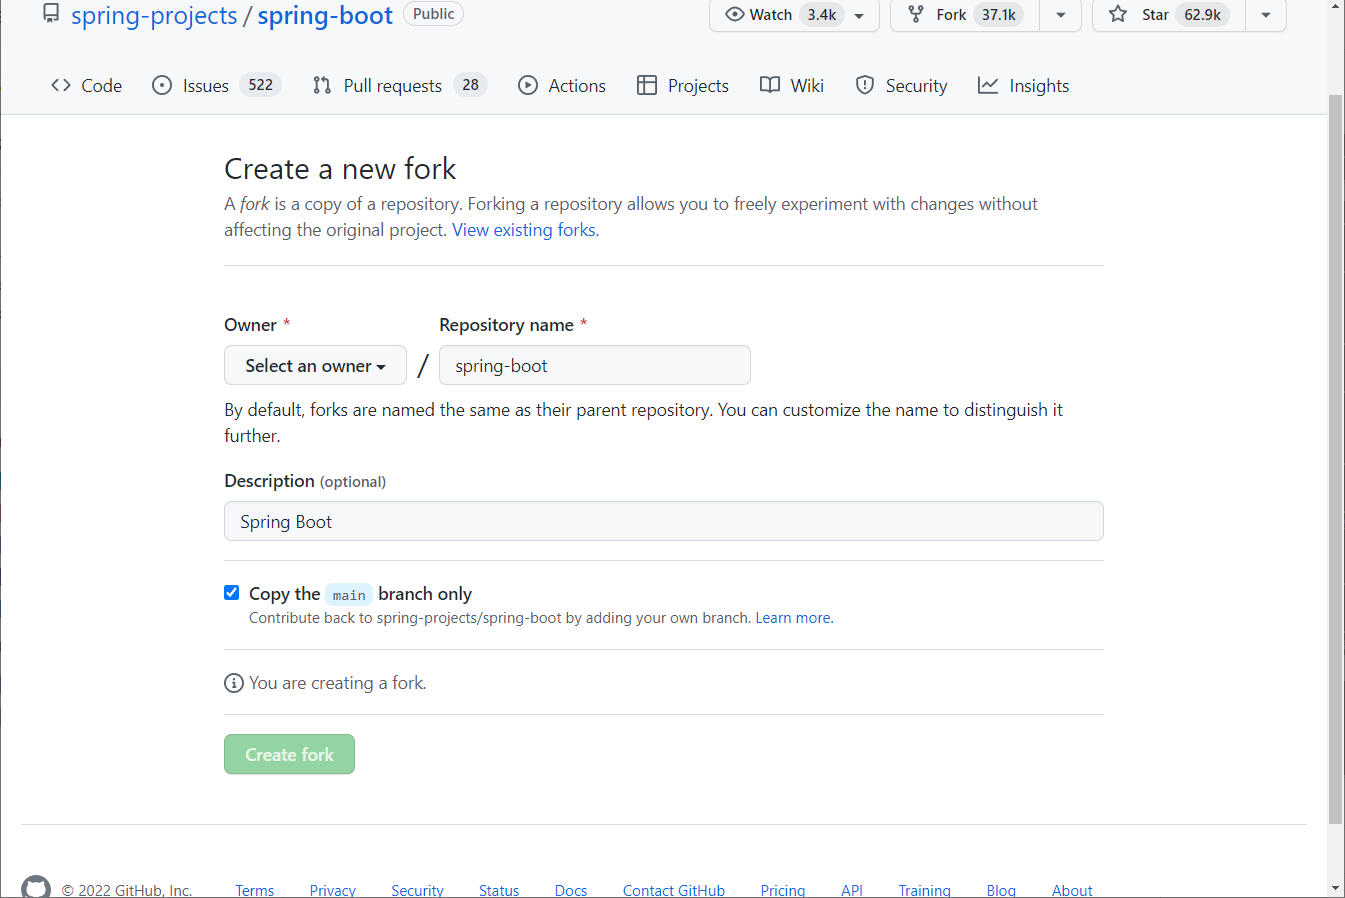Switch to the Issues tab
Viewport: 1345px width, 898px height.
pos(216,86)
